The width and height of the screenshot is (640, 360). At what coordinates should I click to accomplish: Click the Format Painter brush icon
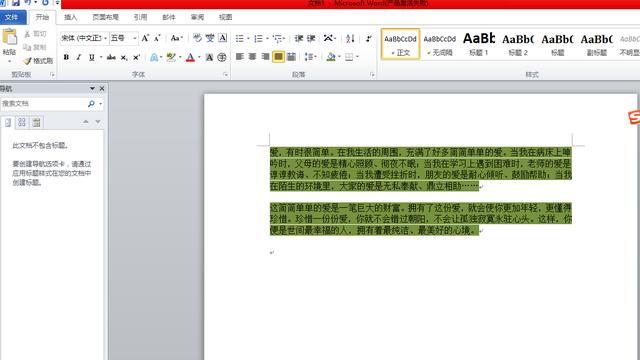tap(27, 61)
